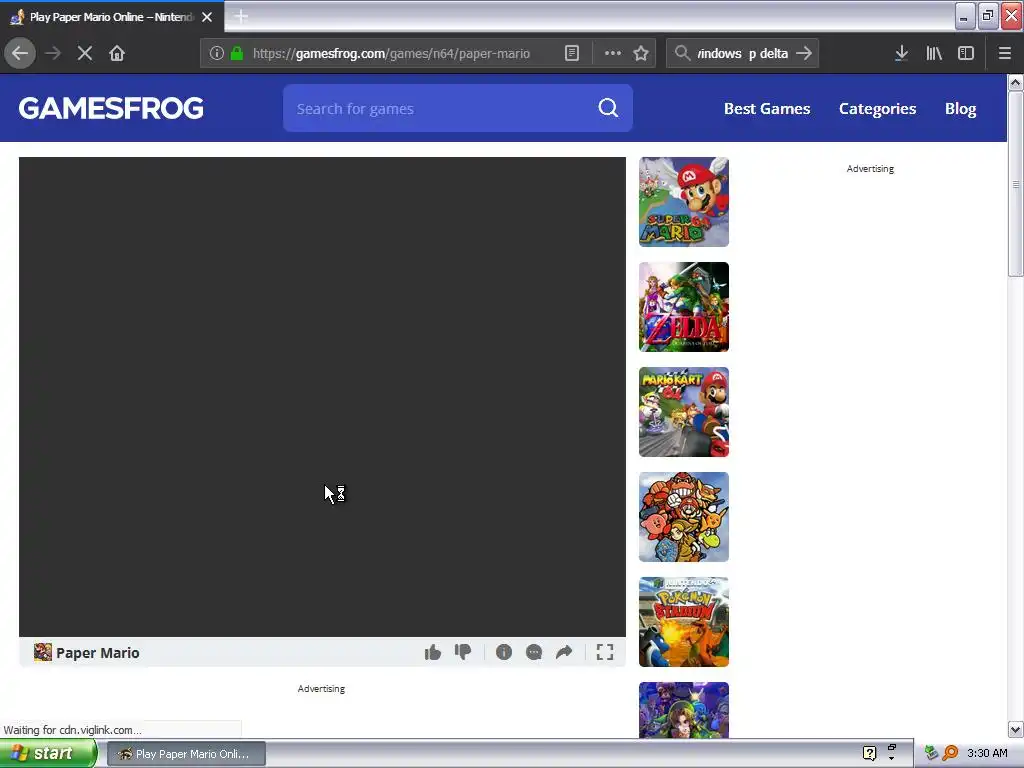This screenshot has width=1024, height=768.
Task: Open the Categories menu link
Action: [x=877, y=108]
